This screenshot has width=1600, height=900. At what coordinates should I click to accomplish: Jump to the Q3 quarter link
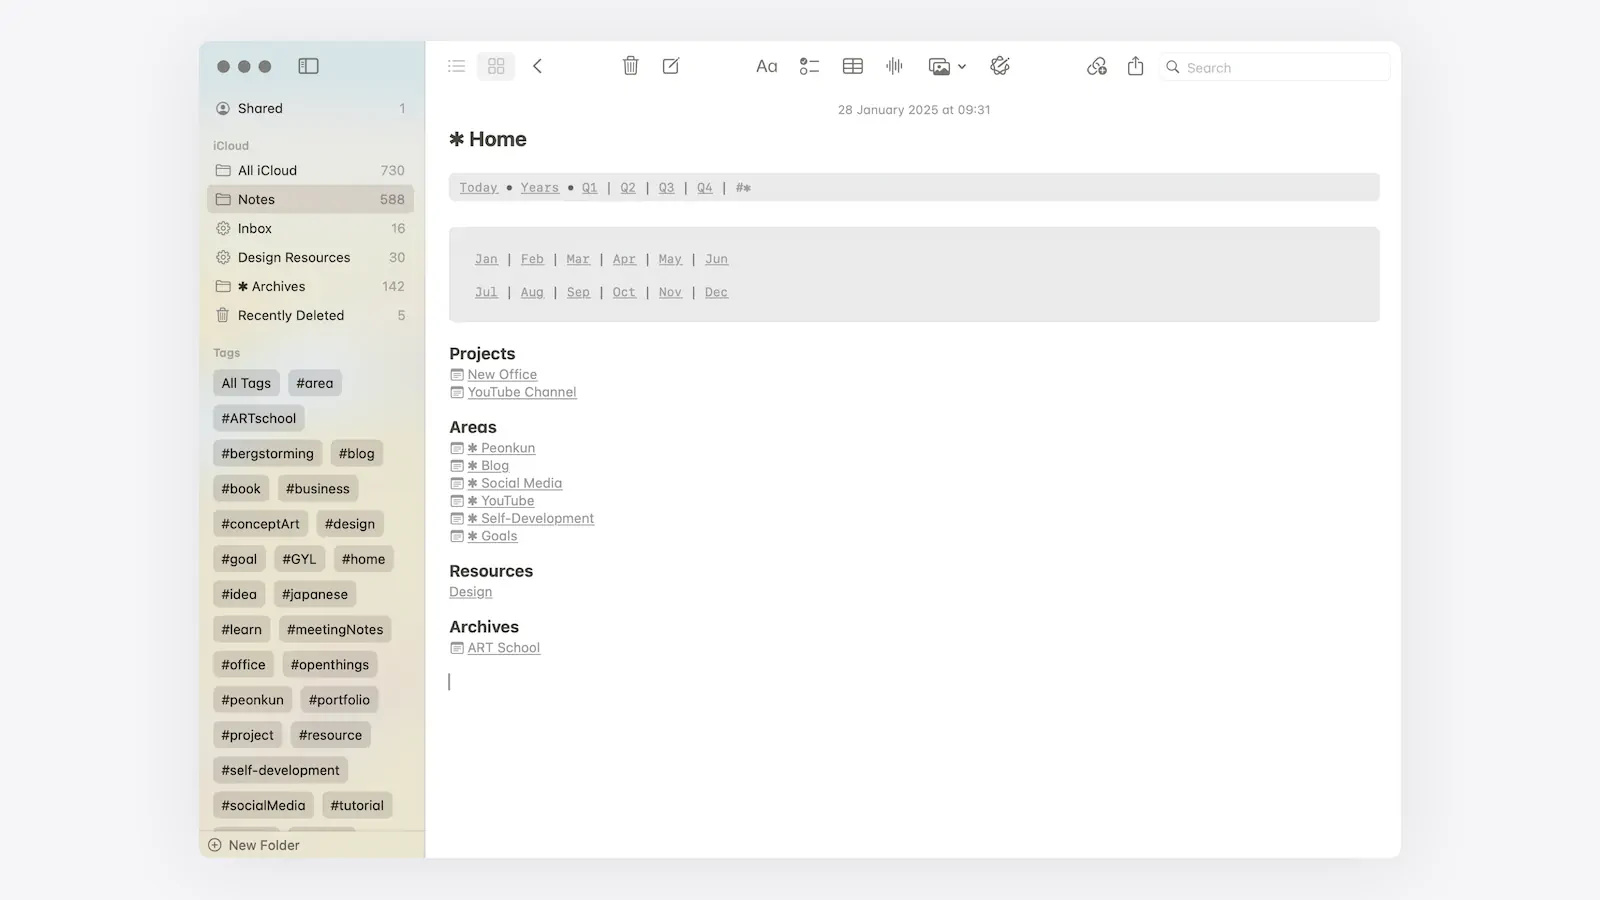click(x=666, y=188)
